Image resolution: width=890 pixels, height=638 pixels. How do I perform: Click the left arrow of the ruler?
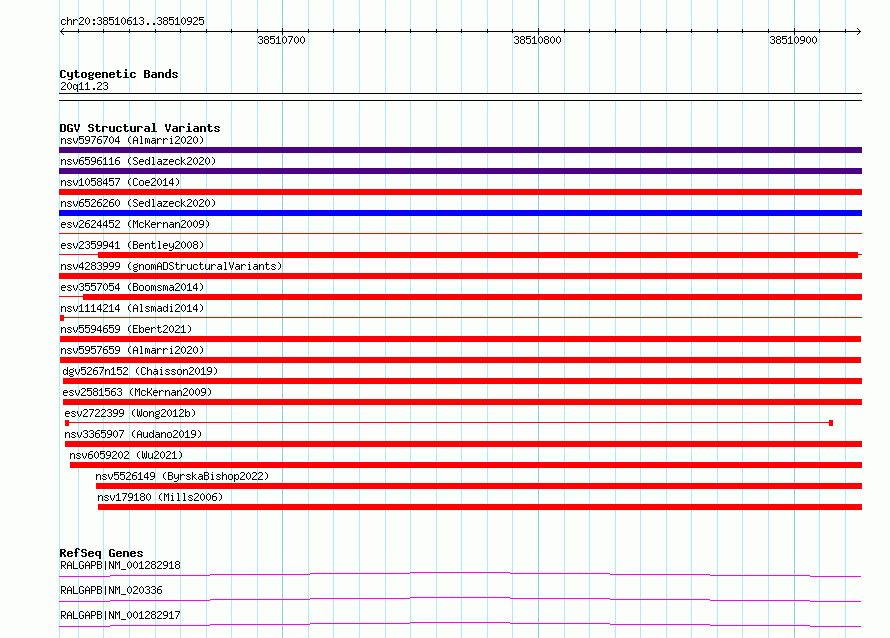[62, 31]
